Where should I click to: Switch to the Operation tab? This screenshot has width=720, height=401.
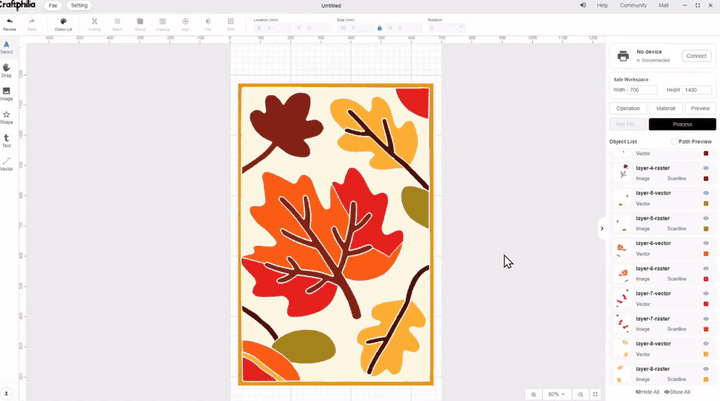click(x=628, y=108)
